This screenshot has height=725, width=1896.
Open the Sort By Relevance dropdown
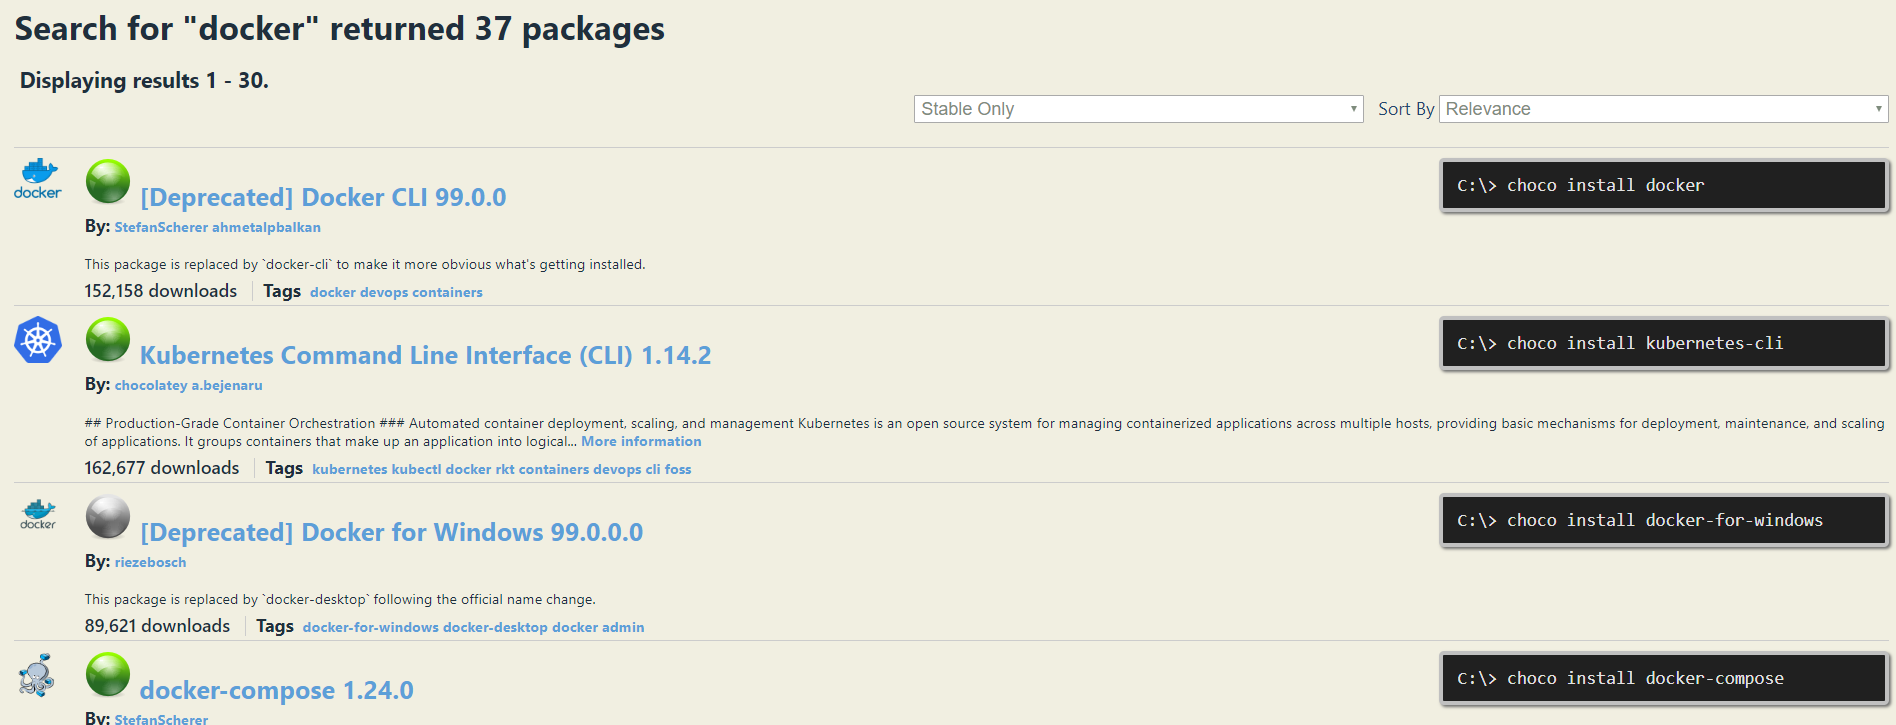click(1663, 109)
